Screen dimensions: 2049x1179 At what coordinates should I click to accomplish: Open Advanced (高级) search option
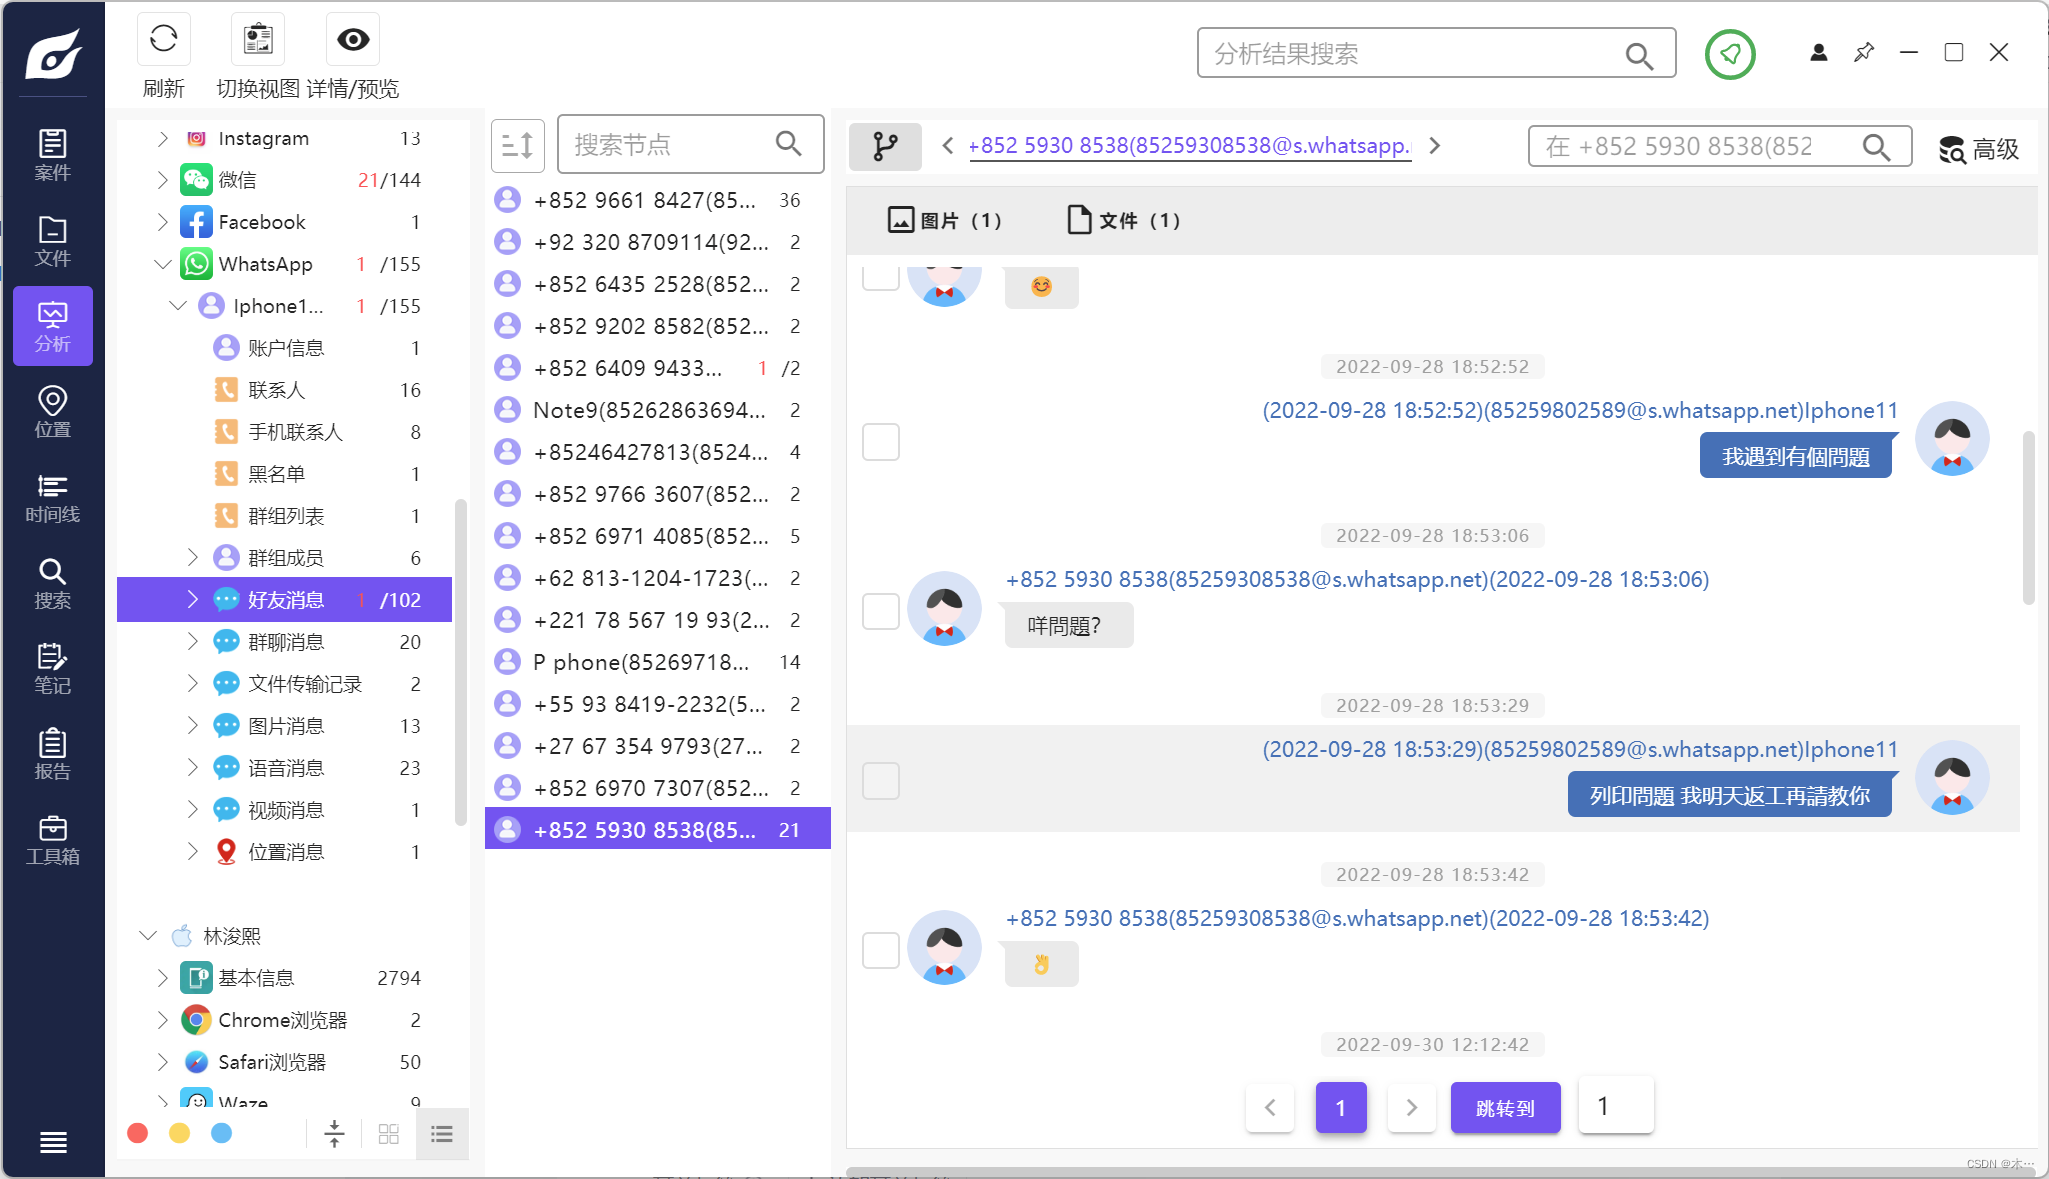1979,149
